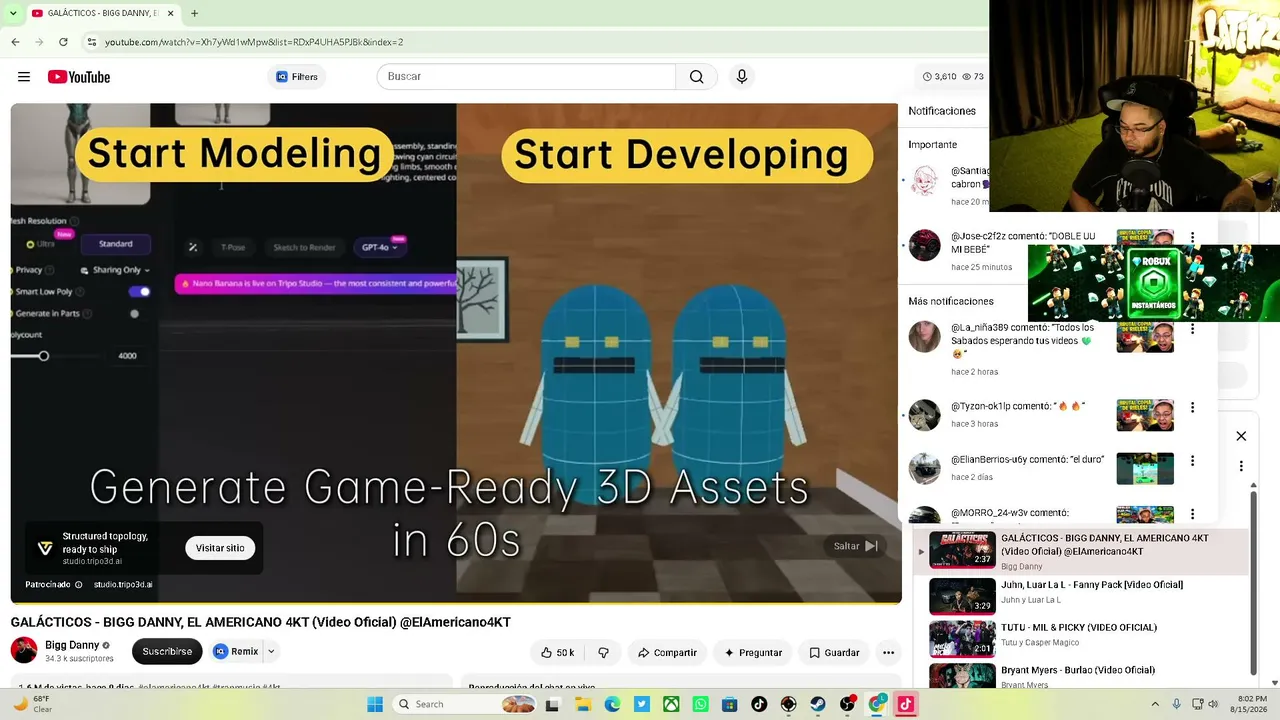Show hidden system tray icons

(x=1155, y=704)
